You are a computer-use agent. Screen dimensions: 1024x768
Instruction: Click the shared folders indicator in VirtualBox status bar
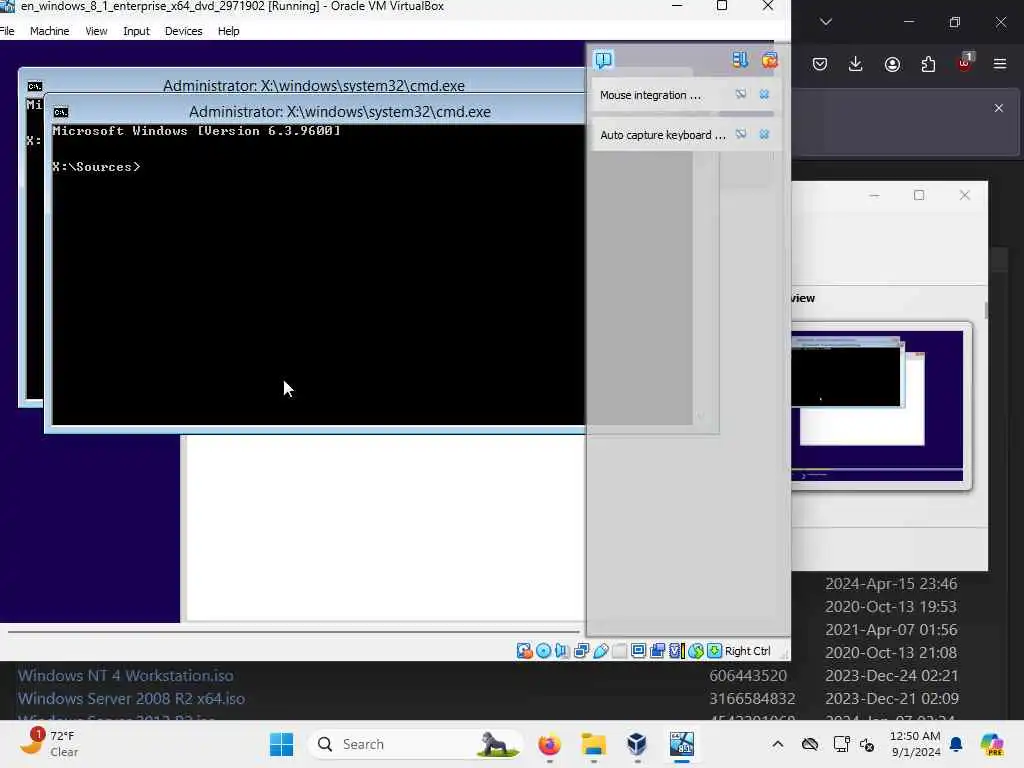click(x=619, y=650)
